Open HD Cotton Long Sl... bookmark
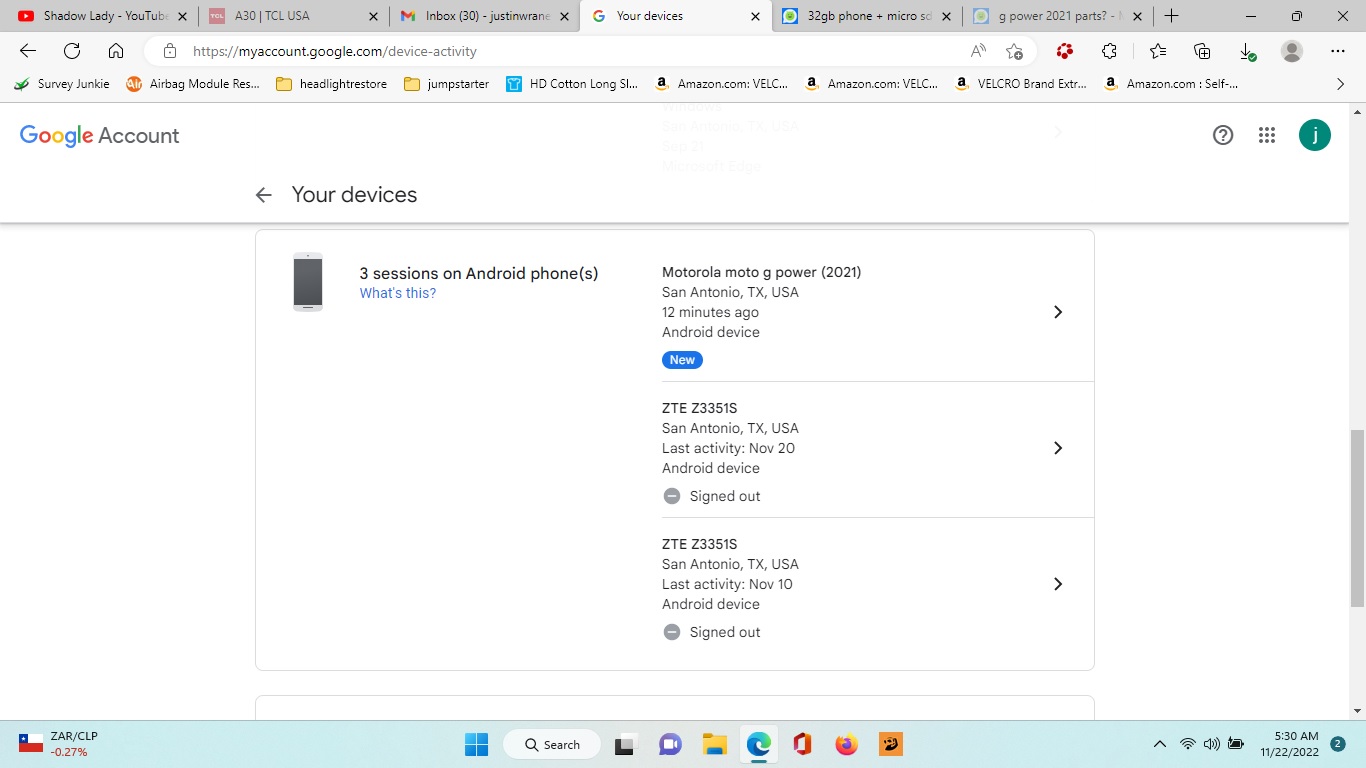 point(572,84)
